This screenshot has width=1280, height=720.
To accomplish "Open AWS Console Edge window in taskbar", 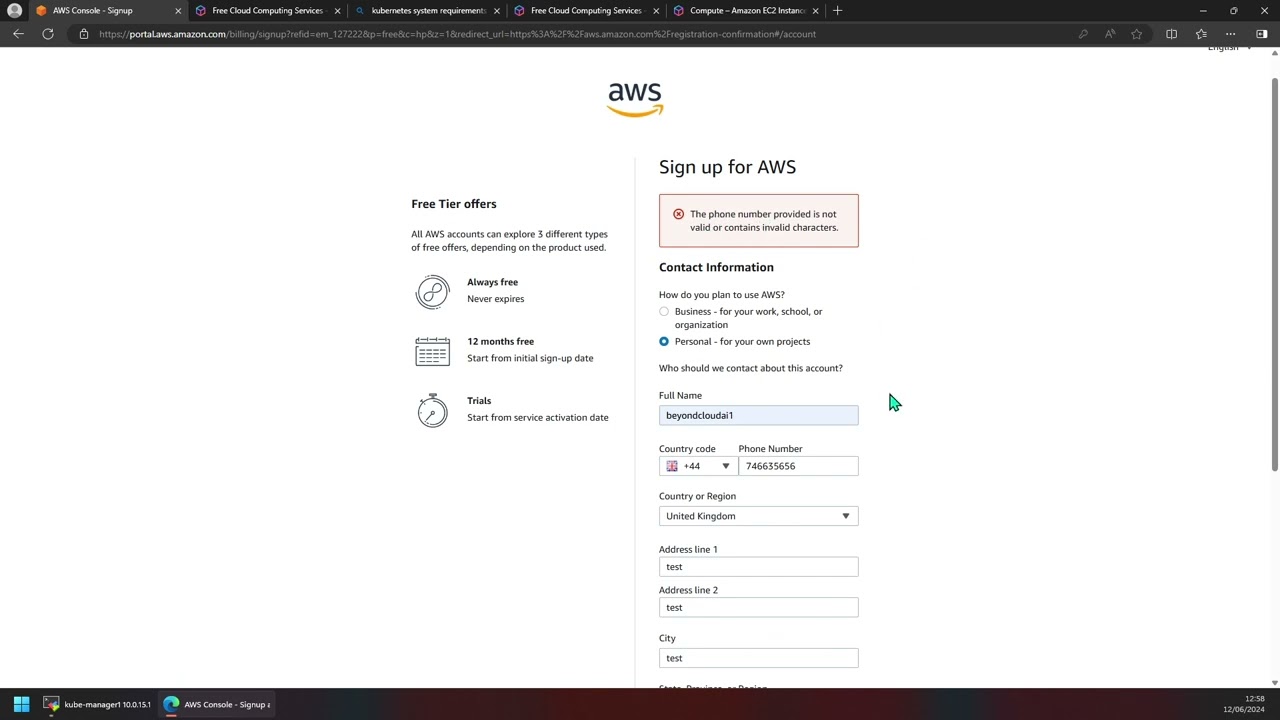I will pyautogui.click(x=217, y=704).
